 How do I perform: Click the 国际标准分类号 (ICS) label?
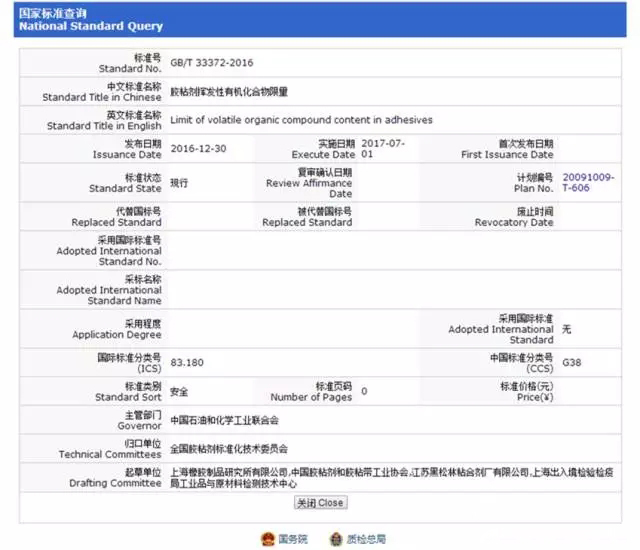pyautogui.click(x=129, y=363)
